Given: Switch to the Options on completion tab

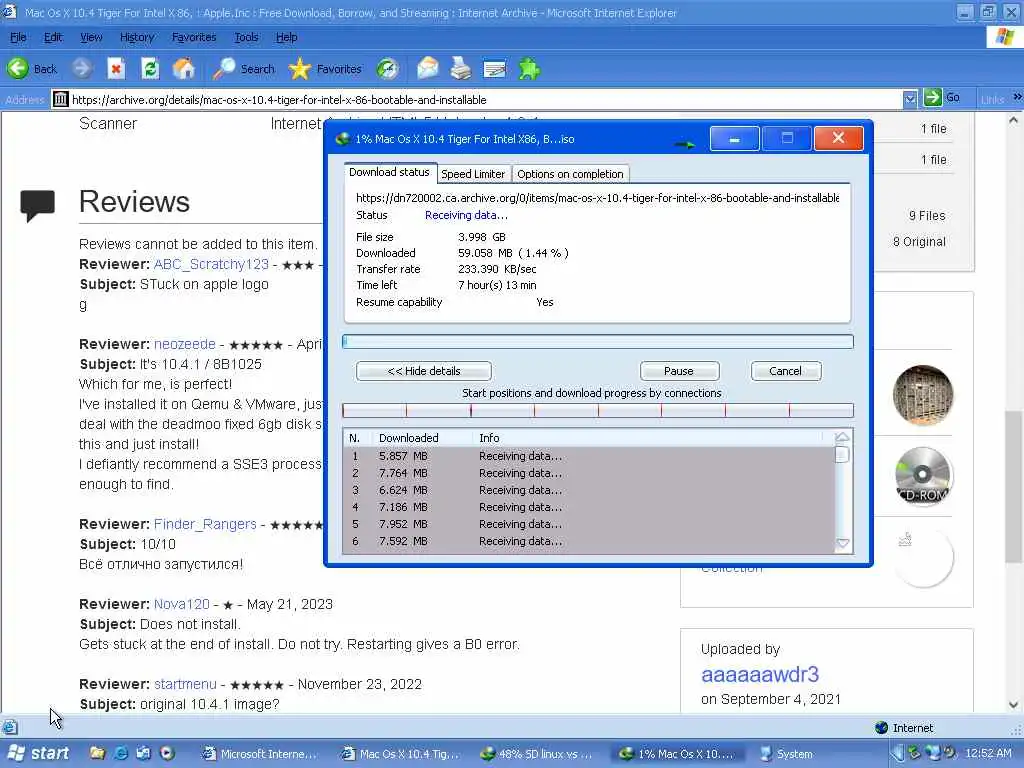Looking at the screenshot, I should click(x=570, y=174).
